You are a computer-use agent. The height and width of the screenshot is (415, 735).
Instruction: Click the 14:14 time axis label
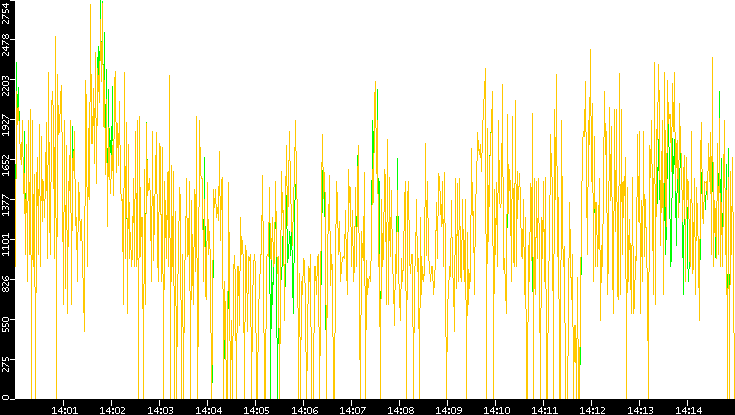(x=688, y=410)
